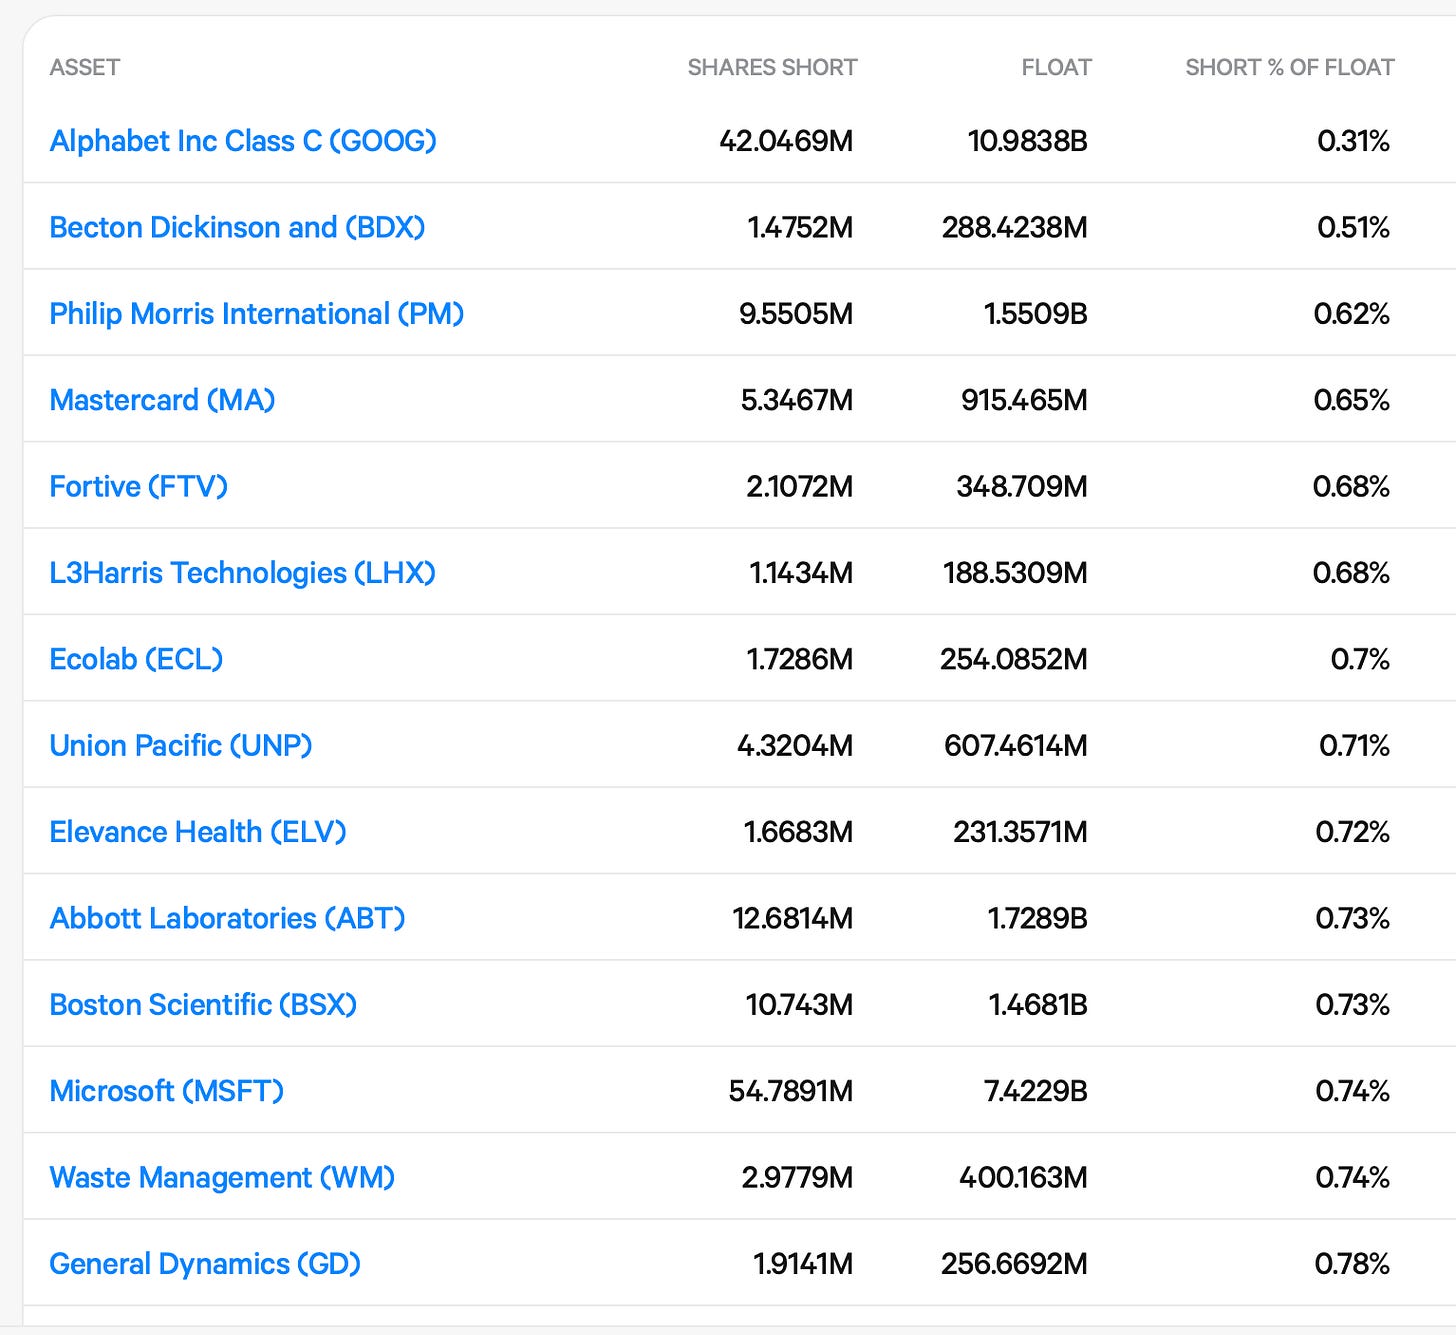Select the 42.0469M shares short value

pyautogui.click(x=786, y=141)
